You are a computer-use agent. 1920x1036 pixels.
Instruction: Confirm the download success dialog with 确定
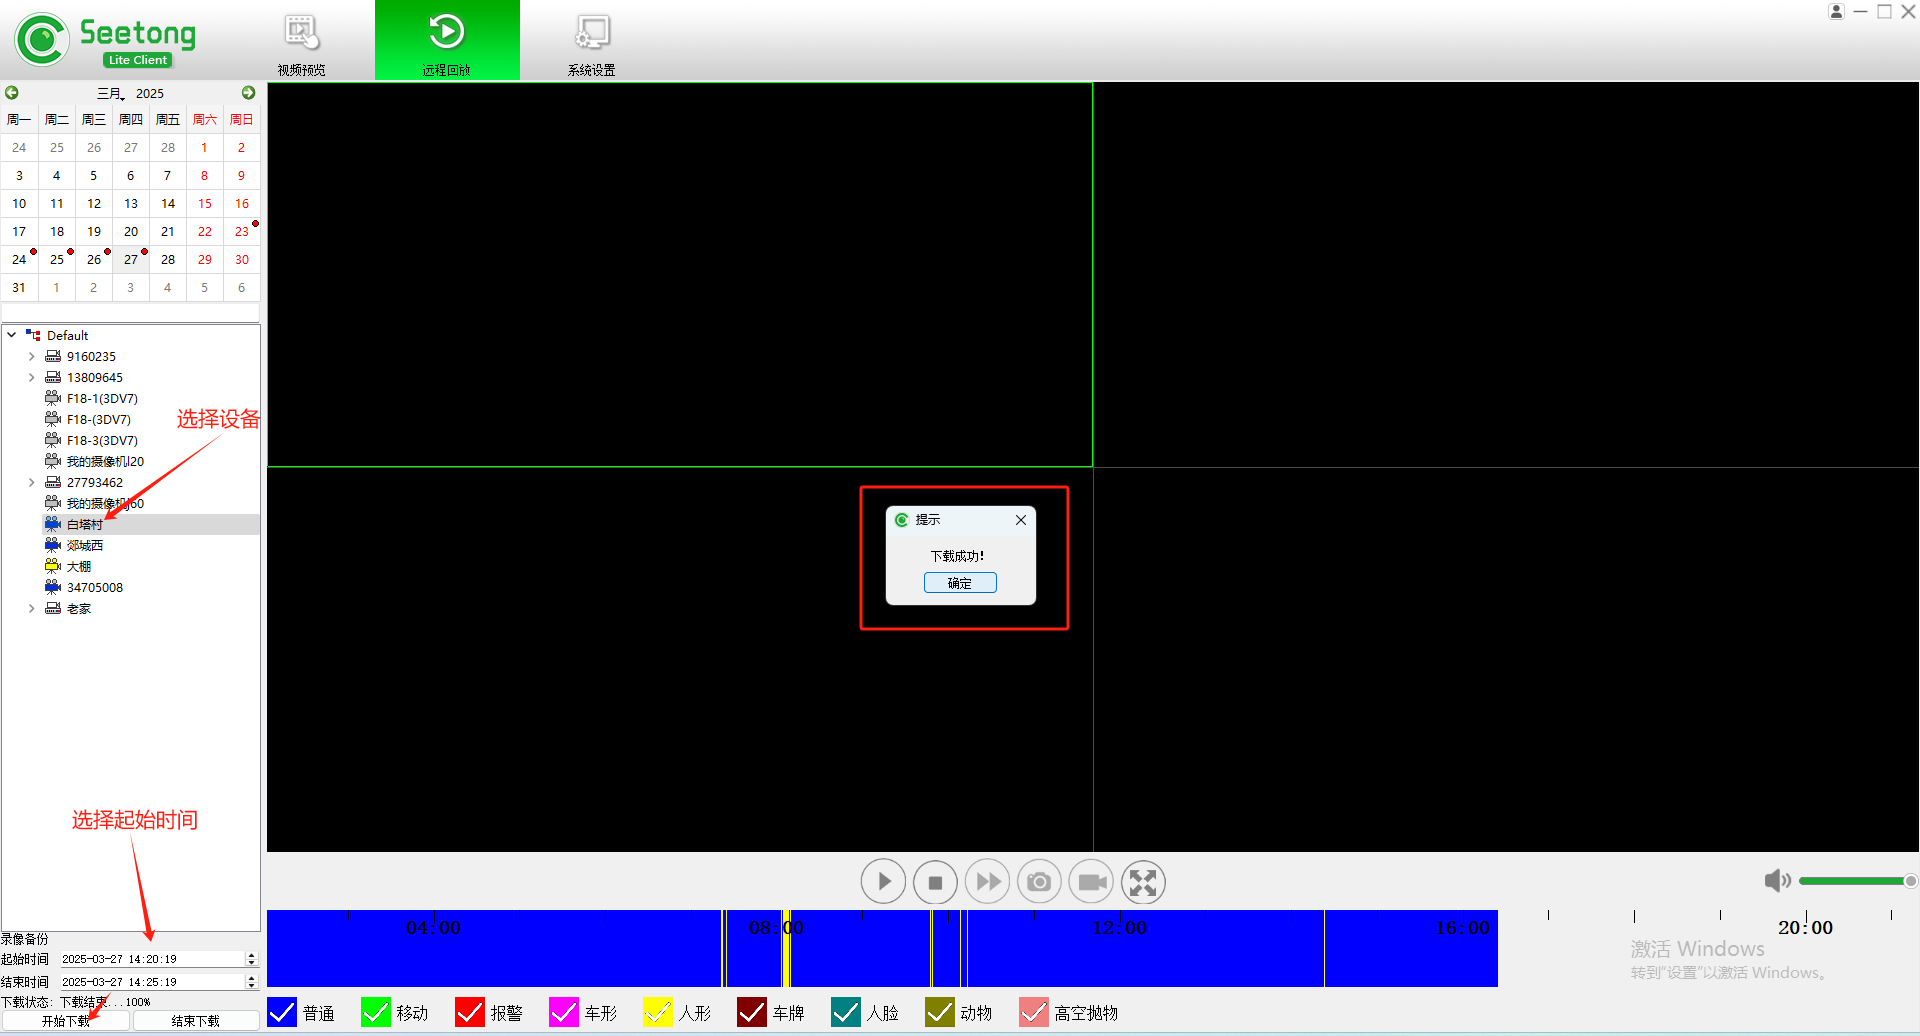point(959,583)
